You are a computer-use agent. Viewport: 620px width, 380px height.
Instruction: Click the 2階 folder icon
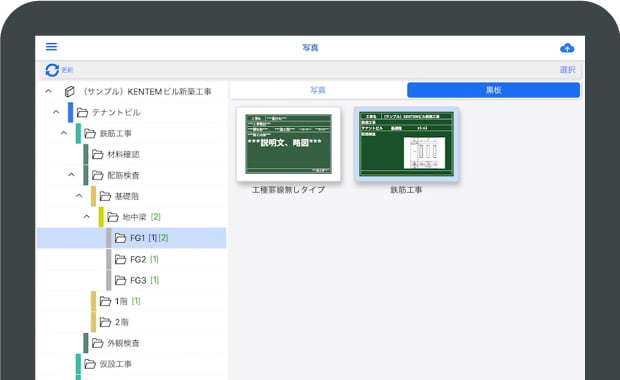pyautogui.click(x=105, y=322)
